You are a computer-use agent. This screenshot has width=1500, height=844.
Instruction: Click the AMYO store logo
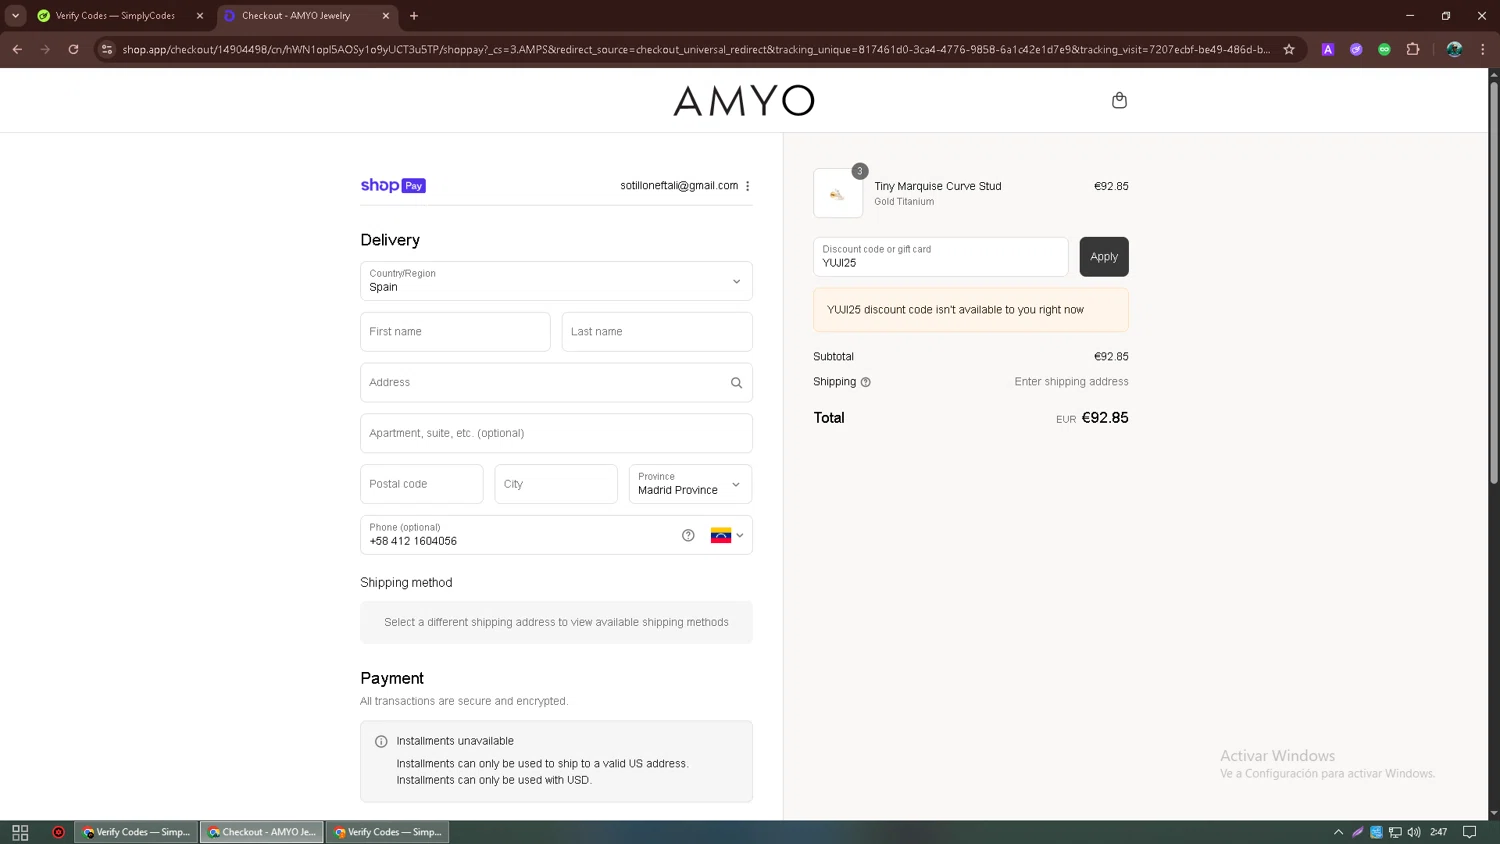pos(744,100)
